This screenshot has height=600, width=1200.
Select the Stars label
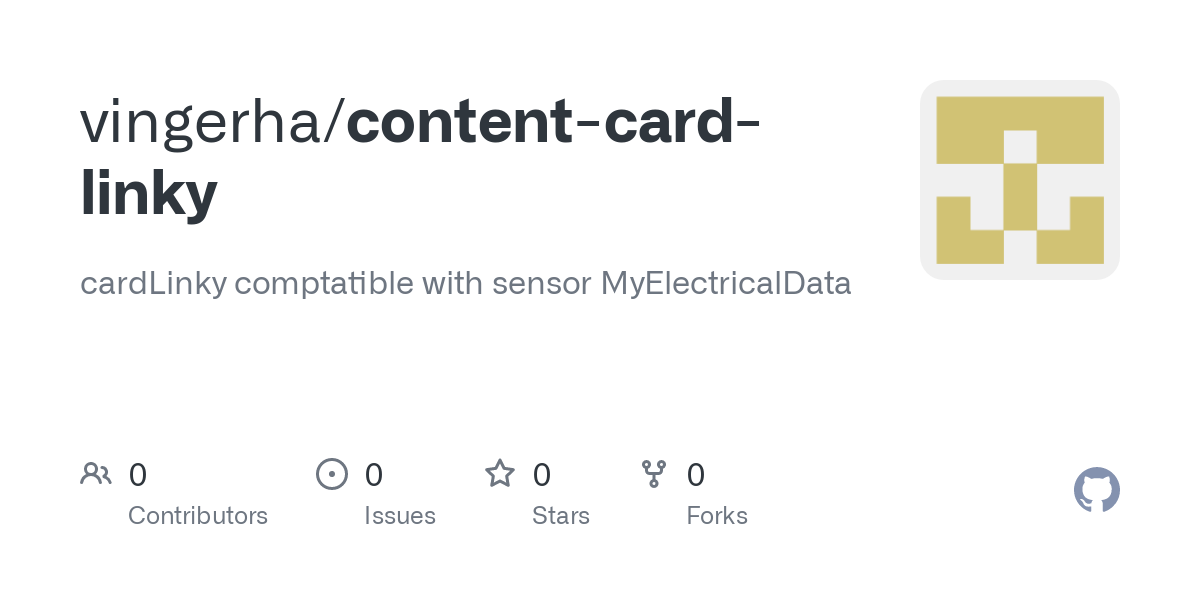(561, 516)
